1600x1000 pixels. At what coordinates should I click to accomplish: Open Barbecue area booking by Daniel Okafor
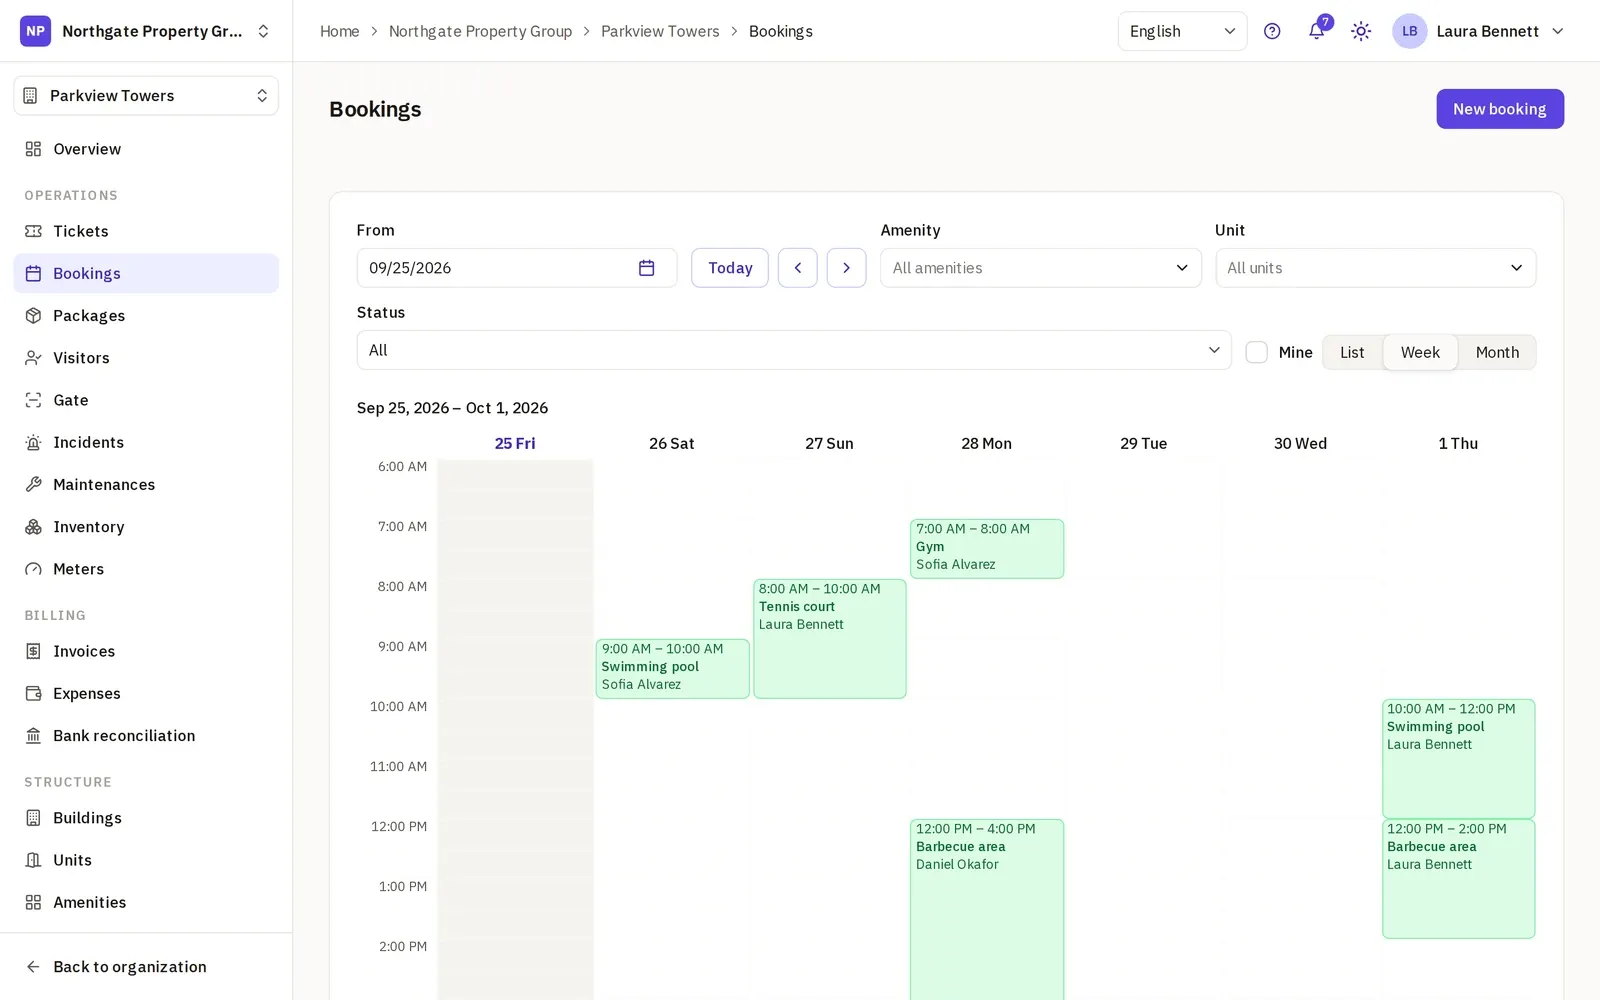pyautogui.click(x=987, y=909)
